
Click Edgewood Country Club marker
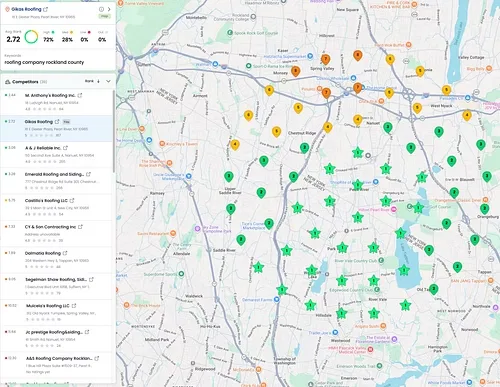click(x=377, y=290)
